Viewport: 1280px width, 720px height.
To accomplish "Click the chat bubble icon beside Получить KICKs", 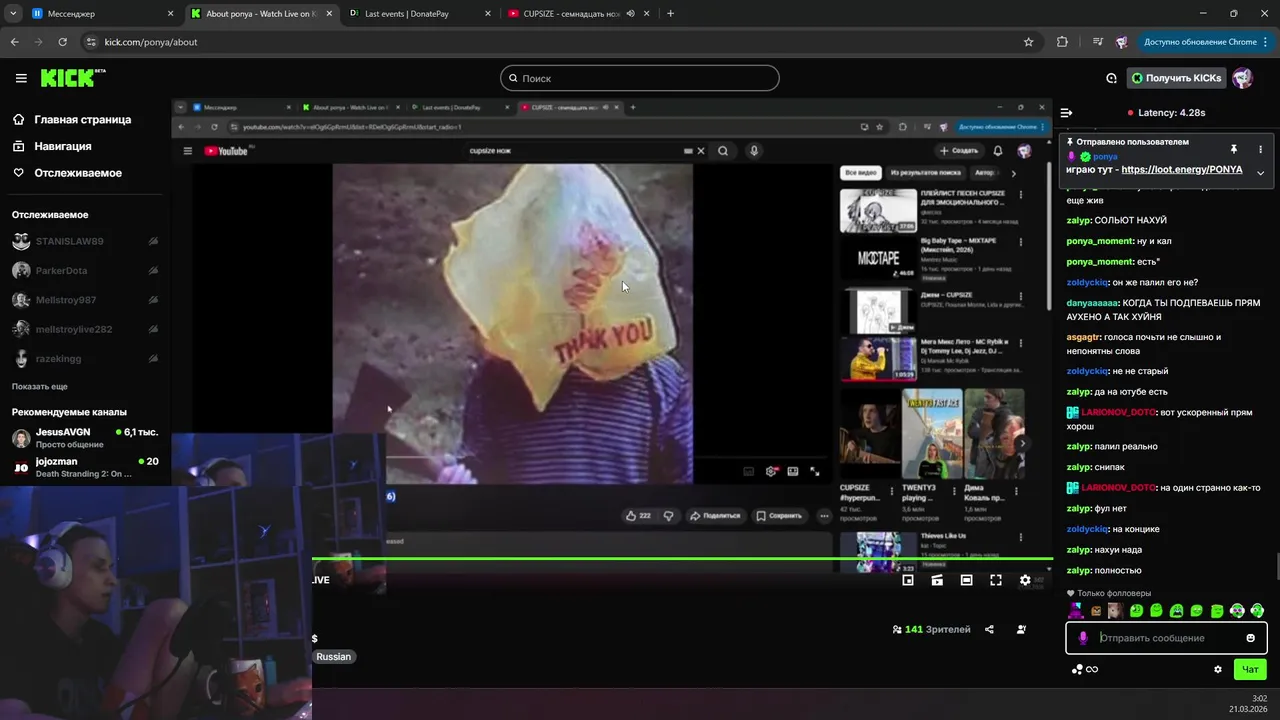I will coord(1111,78).
